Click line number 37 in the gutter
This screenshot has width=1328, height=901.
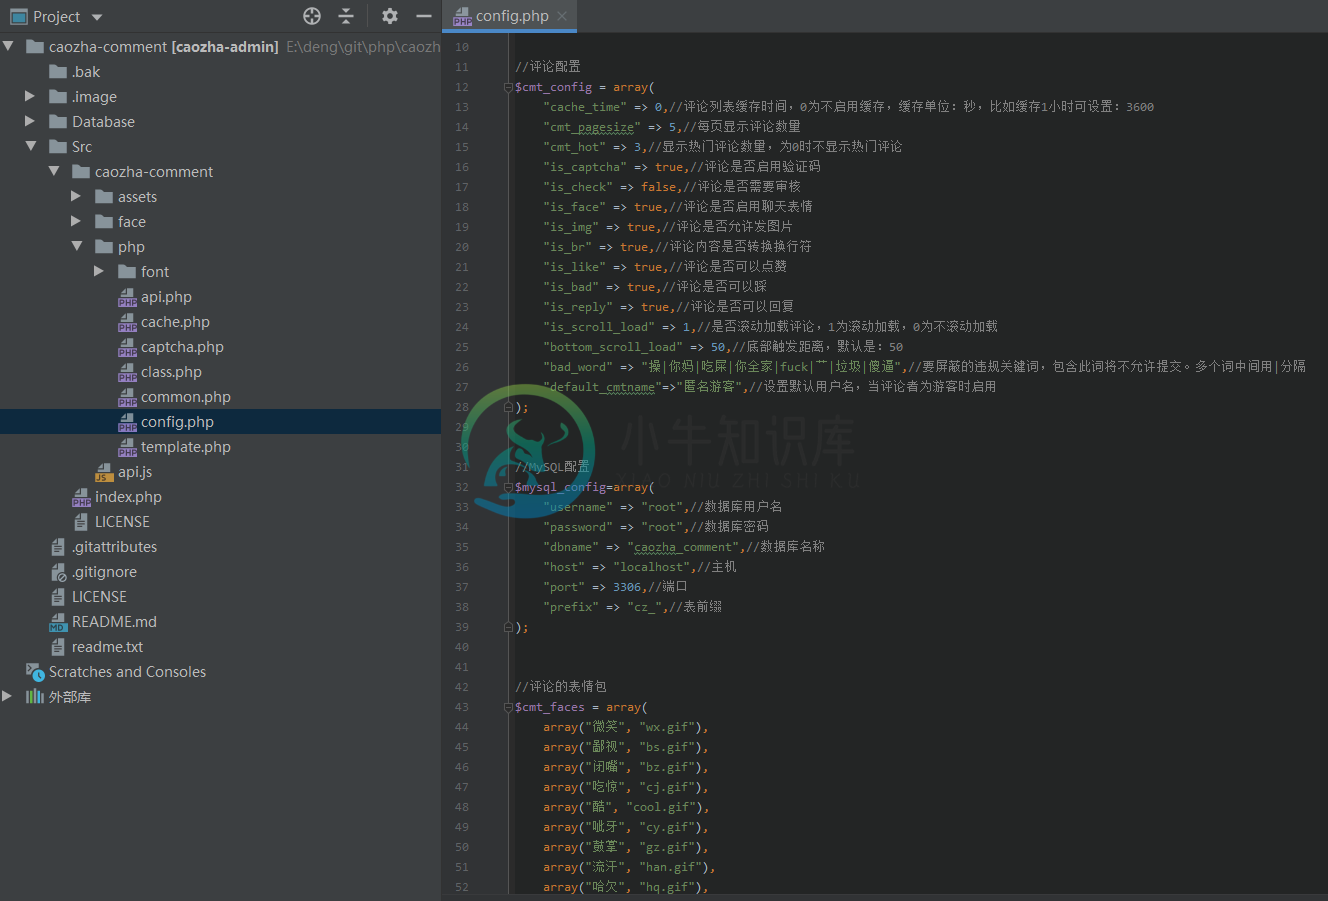click(x=461, y=587)
